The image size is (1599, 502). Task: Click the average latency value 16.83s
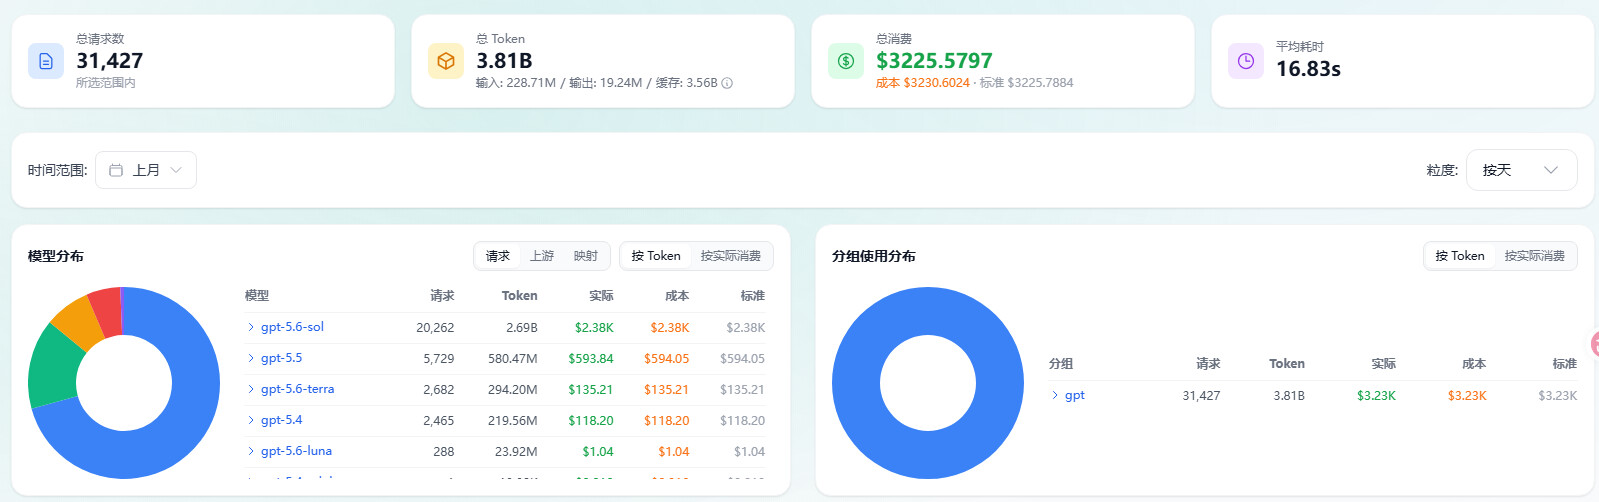[1308, 69]
